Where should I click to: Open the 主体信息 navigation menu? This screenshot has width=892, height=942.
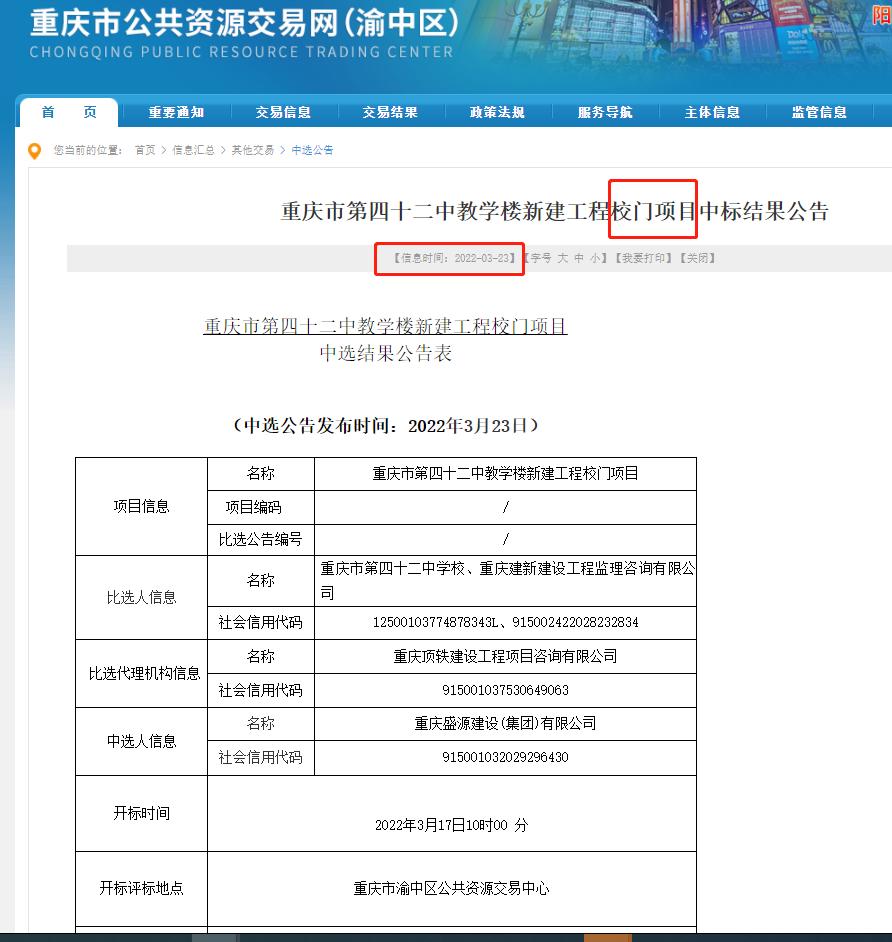(710, 113)
